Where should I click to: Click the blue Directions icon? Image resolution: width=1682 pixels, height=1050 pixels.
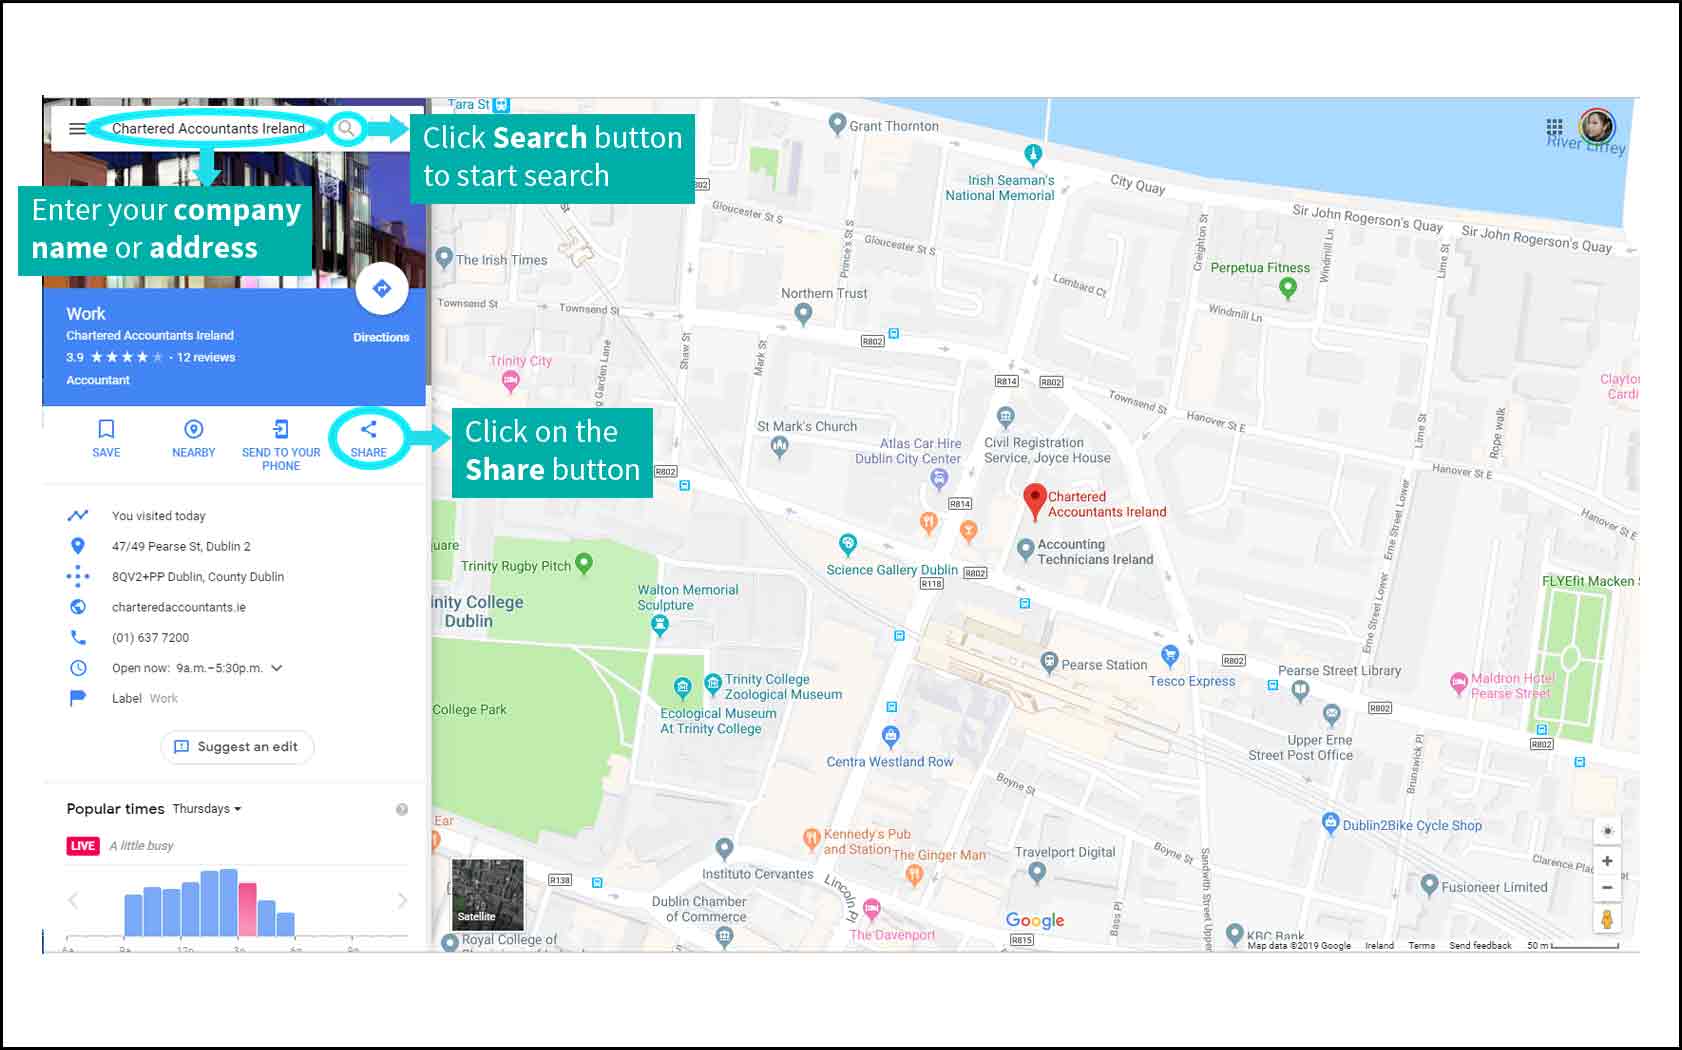point(381,289)
